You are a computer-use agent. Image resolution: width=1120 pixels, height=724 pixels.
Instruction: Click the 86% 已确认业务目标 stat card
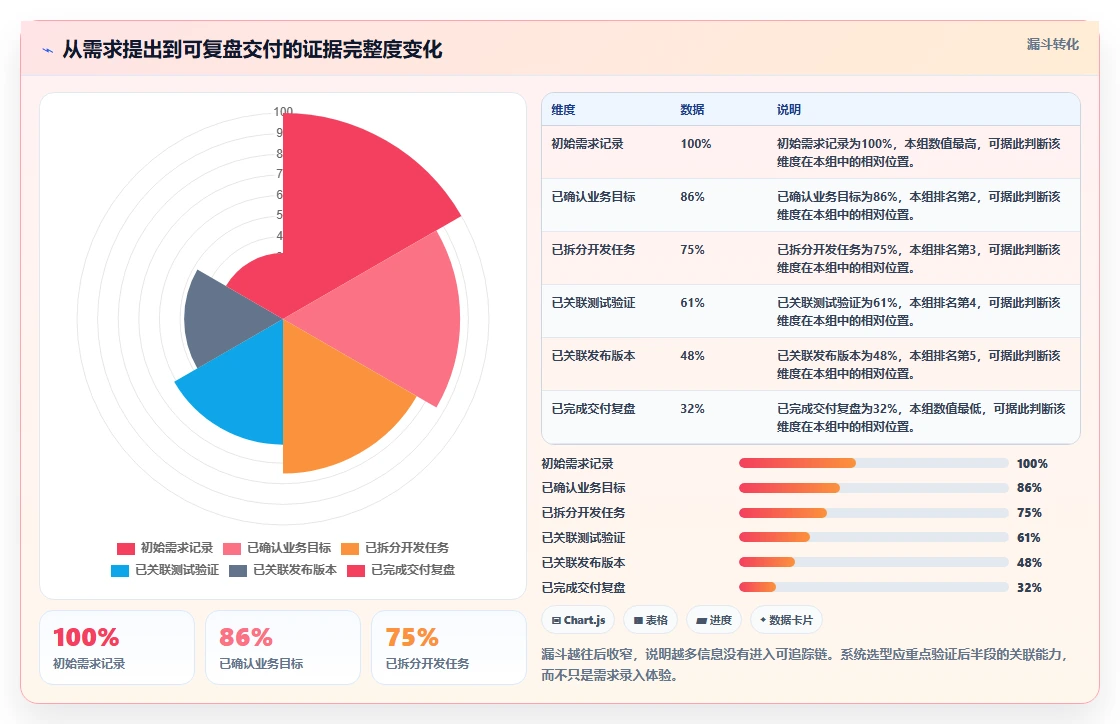283,648
